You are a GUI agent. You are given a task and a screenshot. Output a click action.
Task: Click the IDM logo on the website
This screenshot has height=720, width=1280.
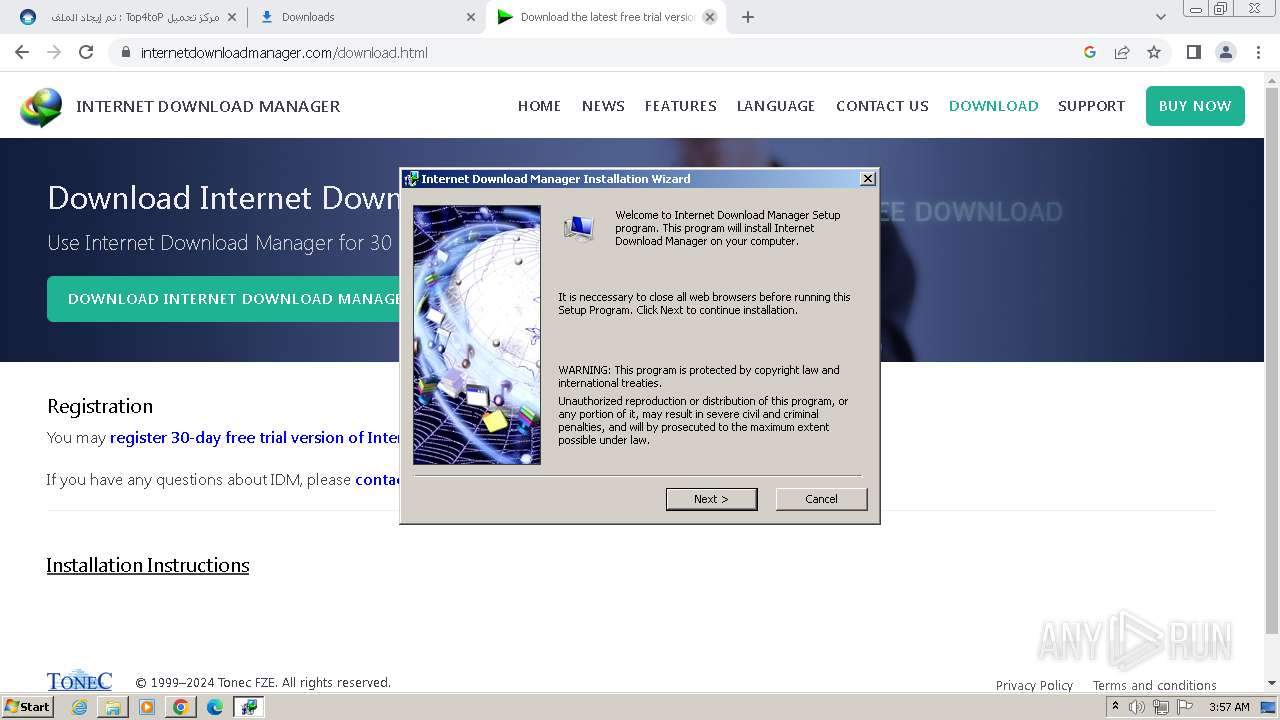tap(41, 107)
